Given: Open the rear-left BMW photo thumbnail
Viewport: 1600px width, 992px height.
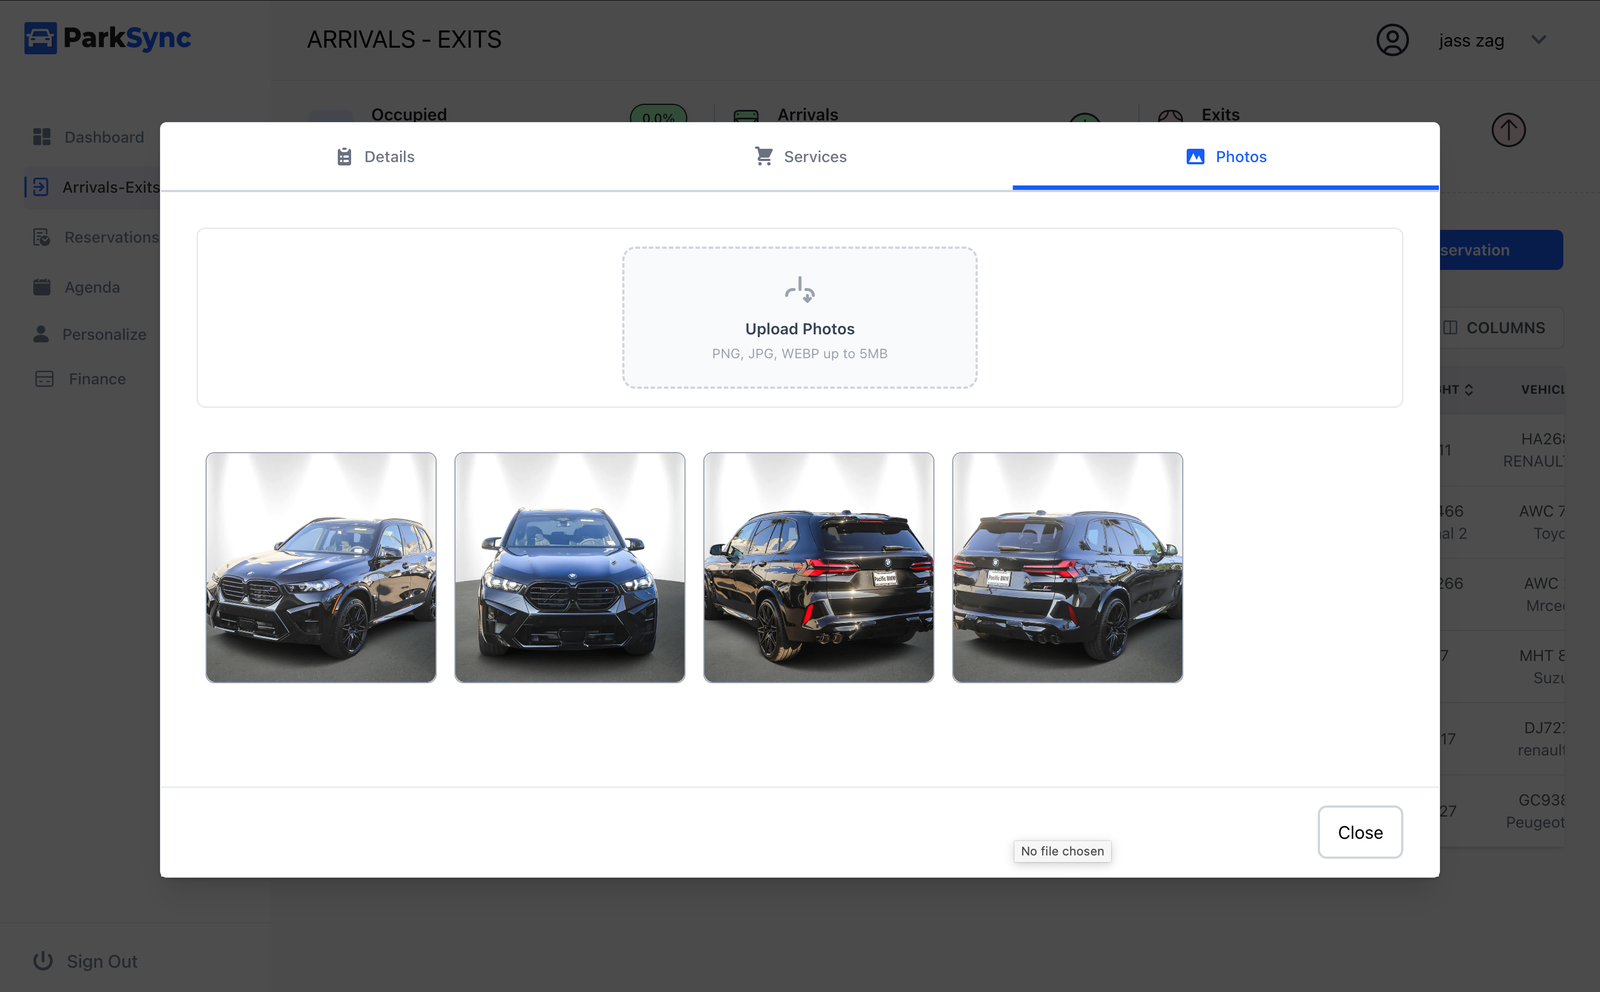Looking at the screenshot, I should 1068,568.
